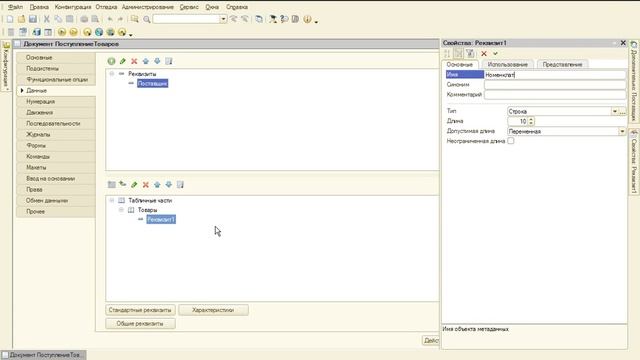Click red Delete icon above Табличные части tree
Viewport: 640px width, 360px height.
[146, 184]
